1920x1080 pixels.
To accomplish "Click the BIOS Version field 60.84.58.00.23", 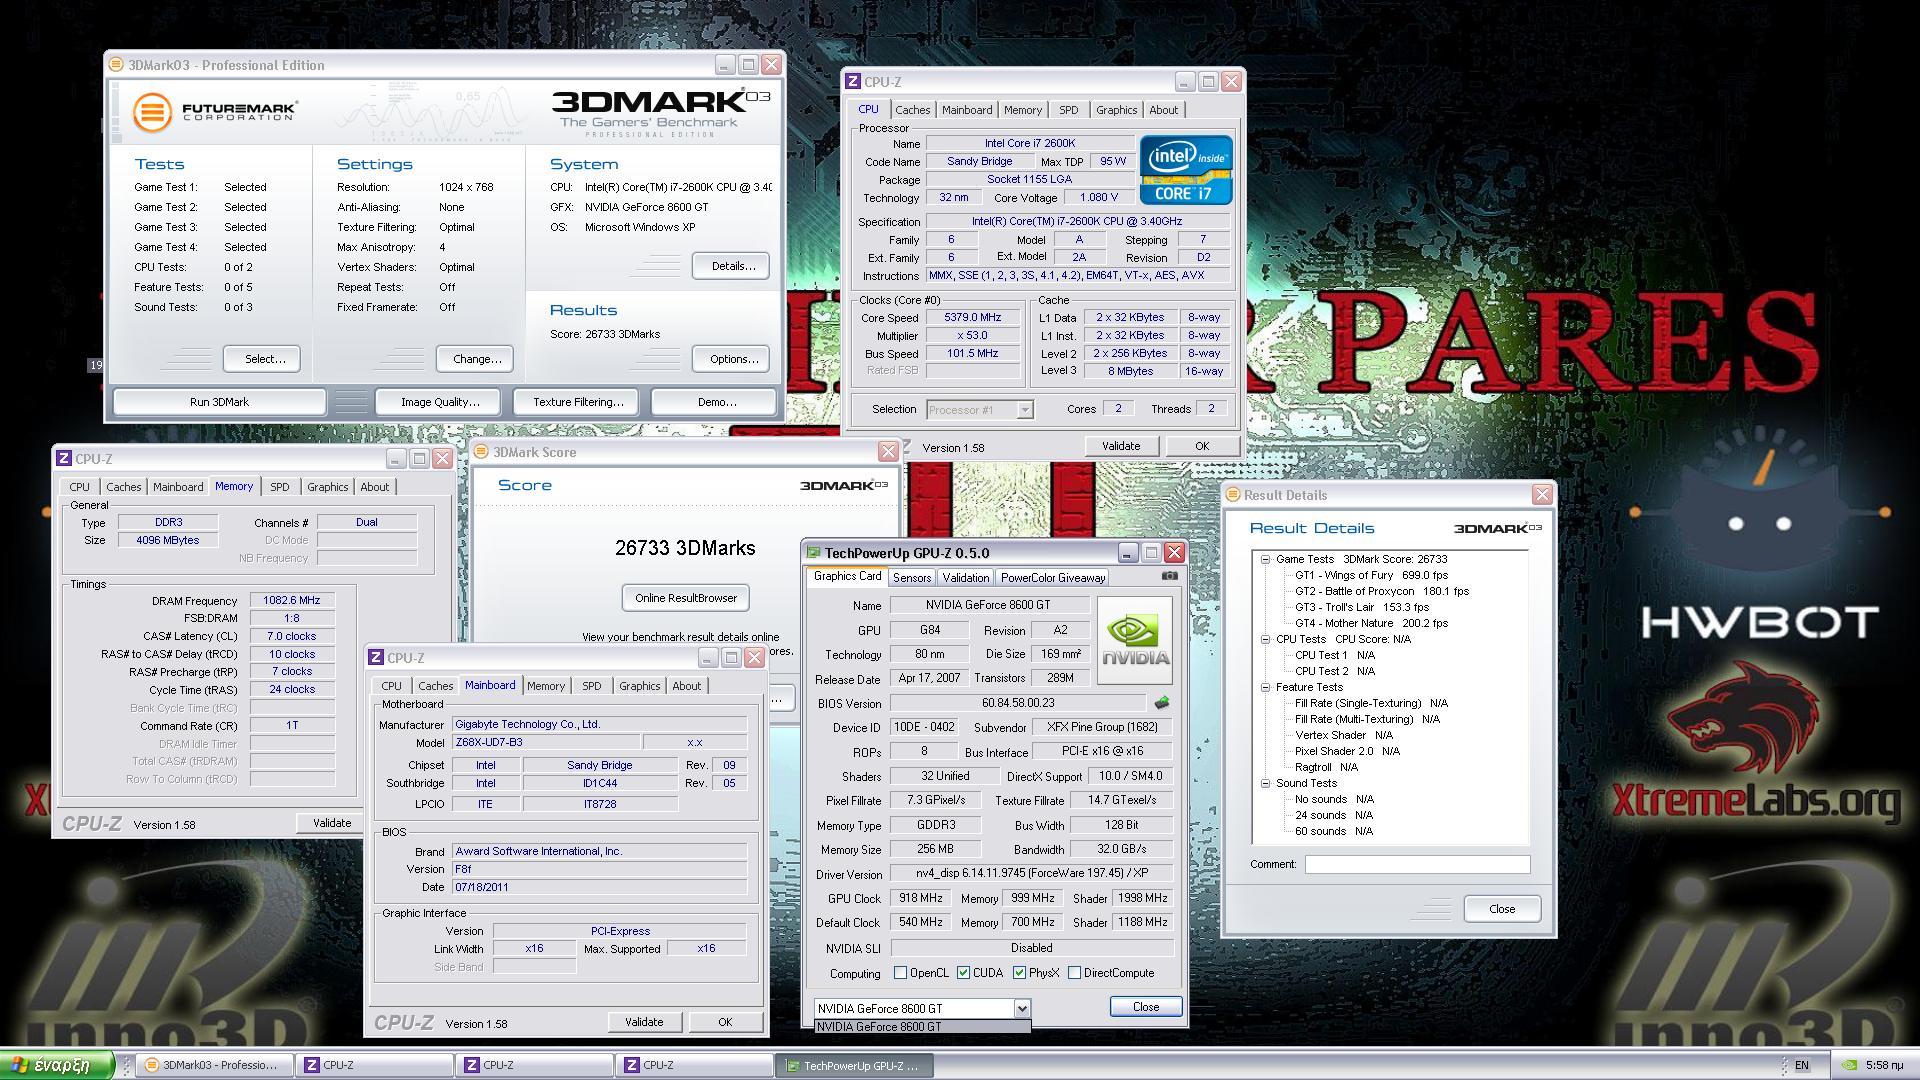I will [1018, 703].
